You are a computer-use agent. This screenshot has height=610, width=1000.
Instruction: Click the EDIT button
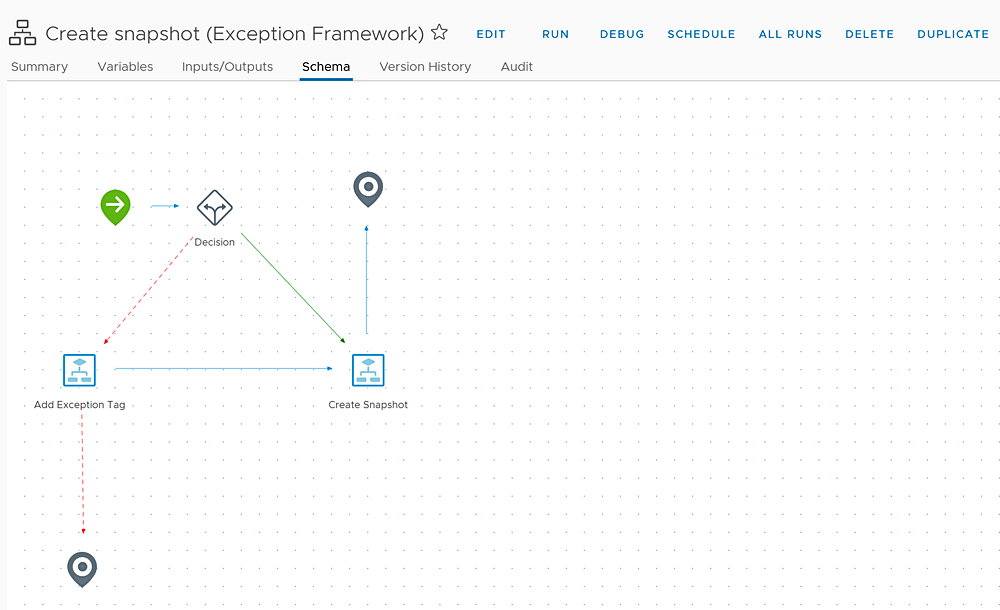coord(491,34)
